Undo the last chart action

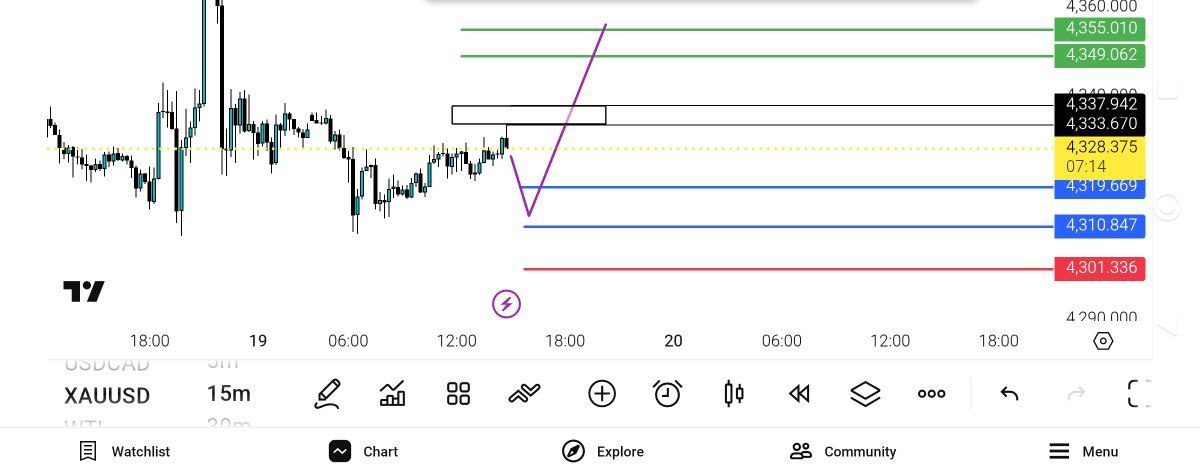(x=1009, y=394)
